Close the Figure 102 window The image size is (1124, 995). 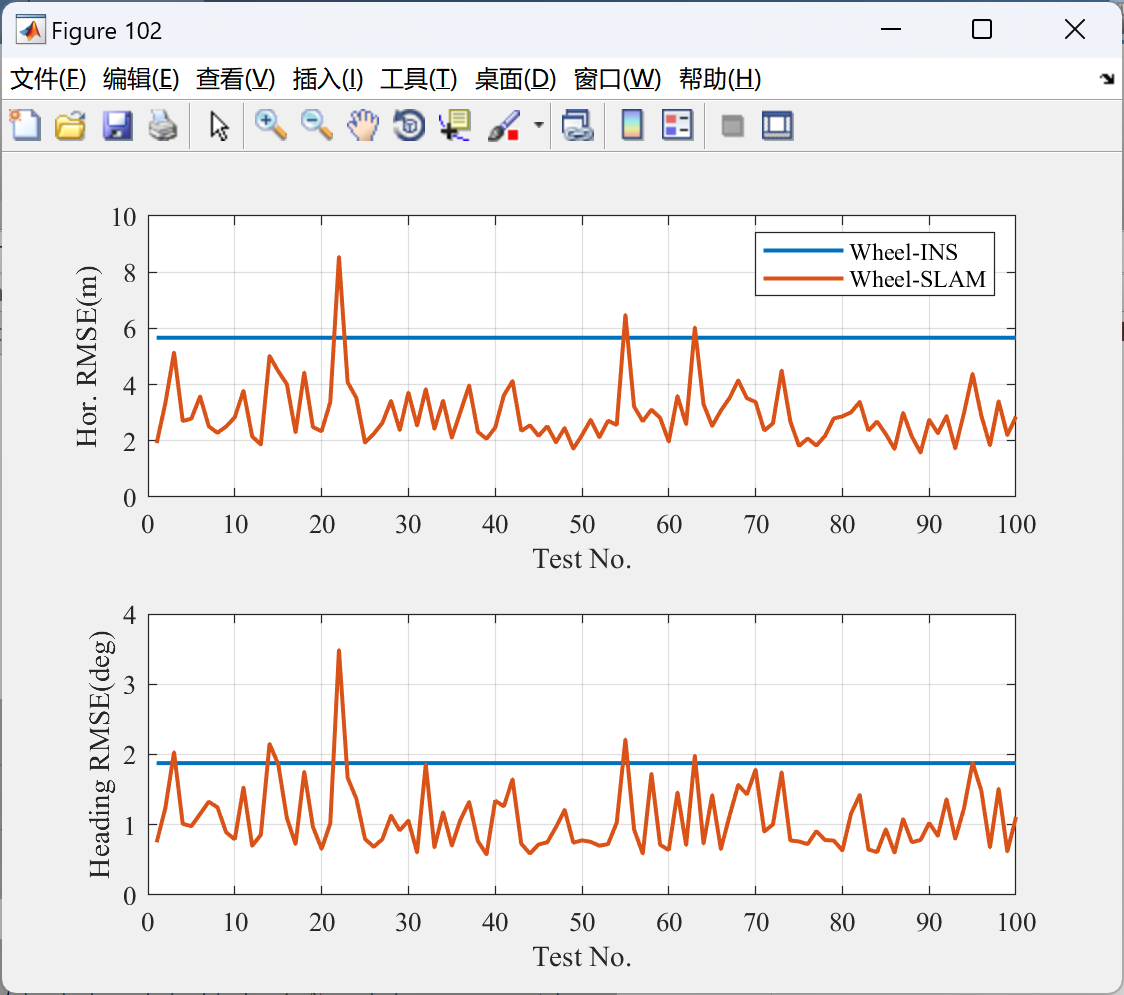tap(1075, 29)
